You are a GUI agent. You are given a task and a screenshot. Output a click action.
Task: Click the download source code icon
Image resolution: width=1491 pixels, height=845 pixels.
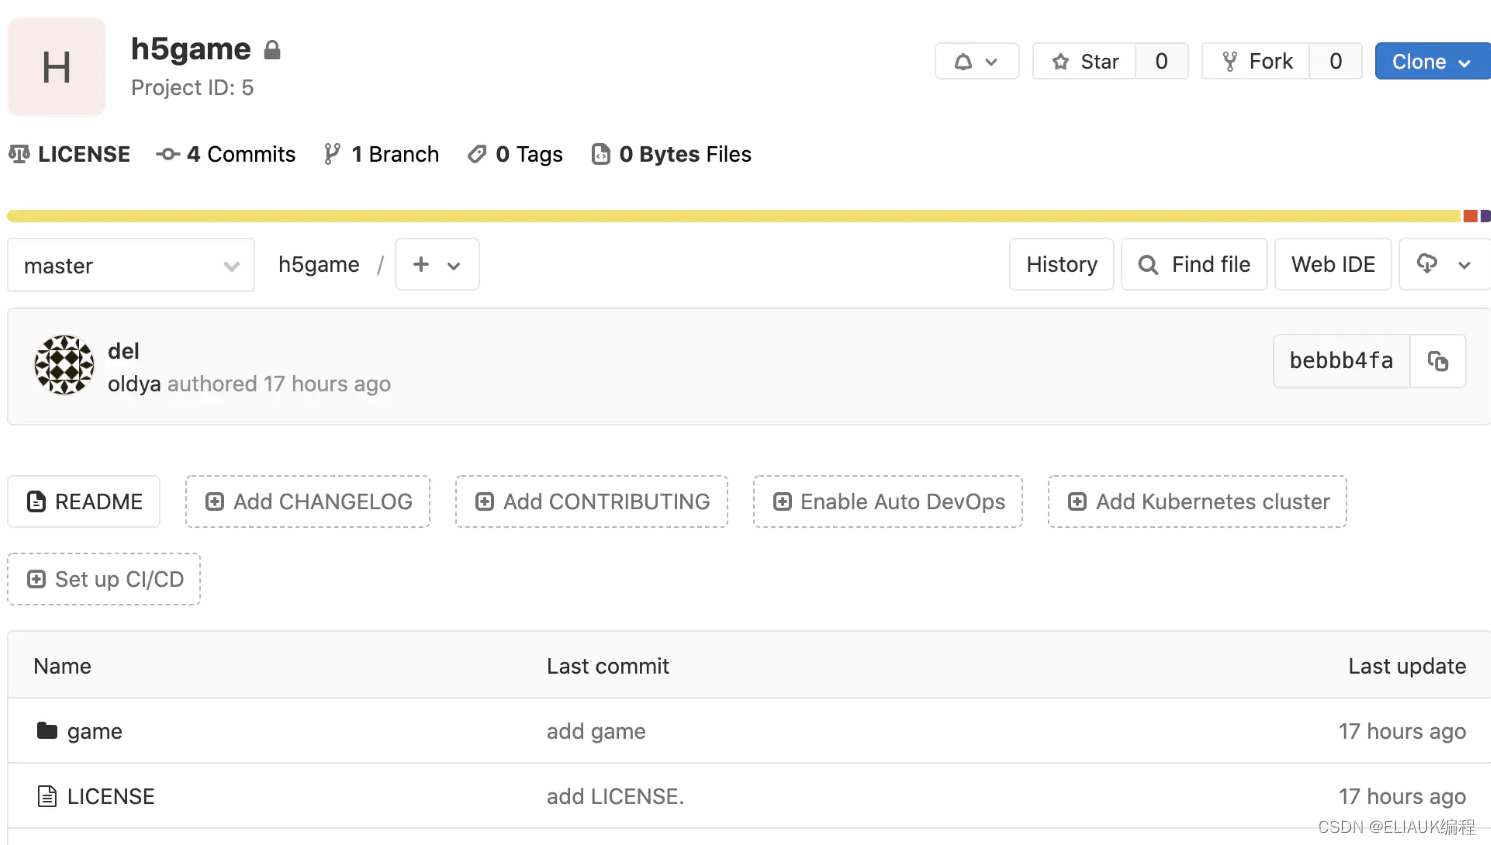[1444, 265]
